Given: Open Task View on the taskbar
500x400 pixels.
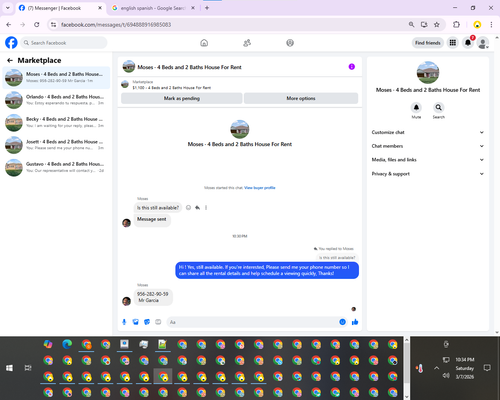Looking at the screenshot, I should pyautogui.click(x=28, y=368).
